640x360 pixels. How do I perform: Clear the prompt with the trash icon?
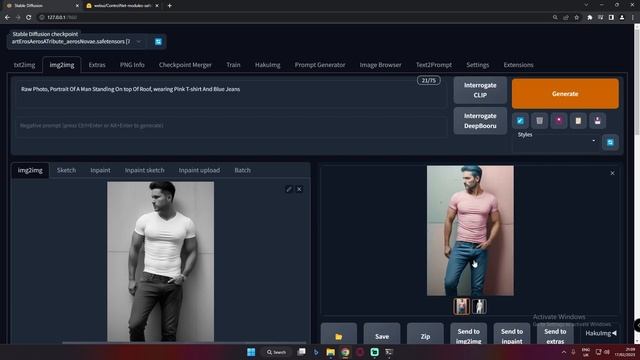tap(539, 121)
